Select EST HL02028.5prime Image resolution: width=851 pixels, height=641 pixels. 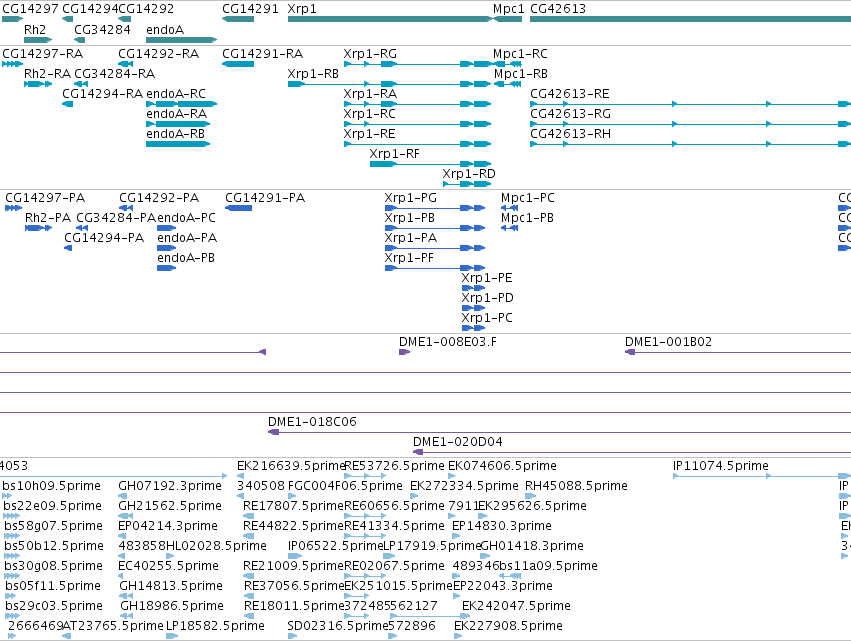(216, 546)
